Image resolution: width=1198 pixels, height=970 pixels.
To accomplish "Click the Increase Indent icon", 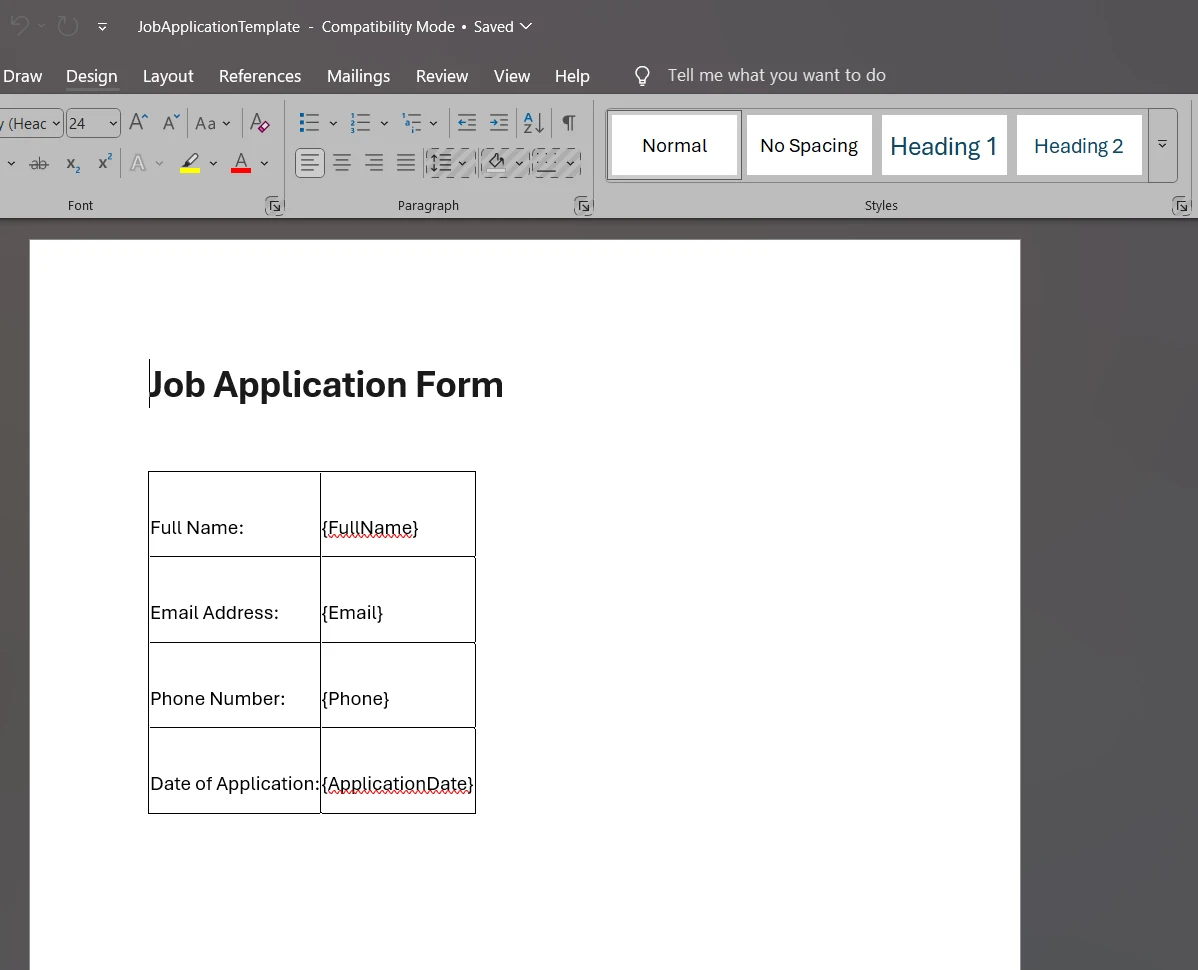I will 498,123.
